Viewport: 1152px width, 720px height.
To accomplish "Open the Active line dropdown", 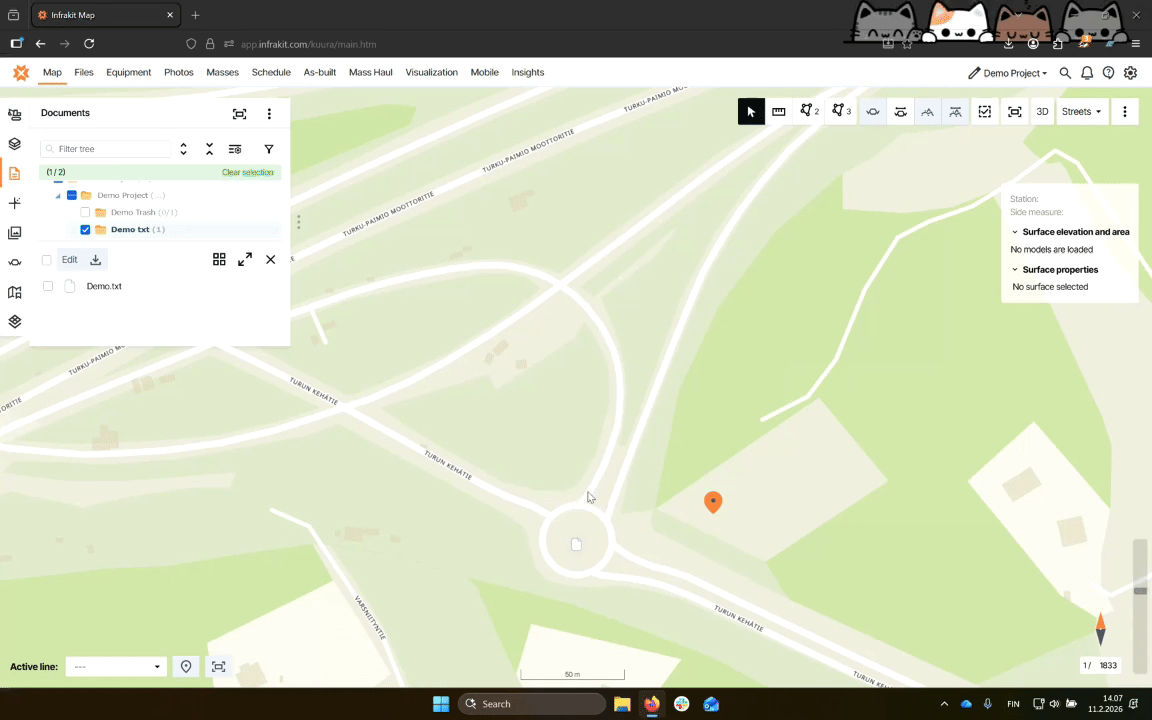I will coord(116,666).
